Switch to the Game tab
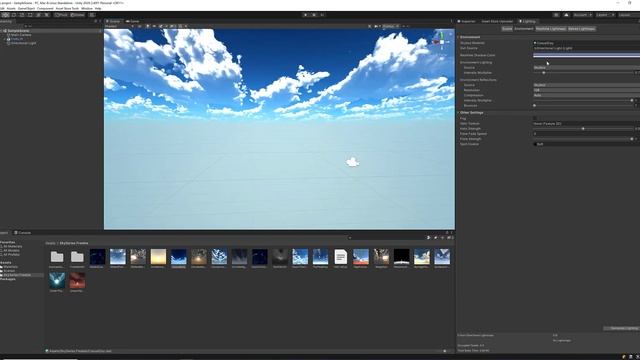 [133, 21]
